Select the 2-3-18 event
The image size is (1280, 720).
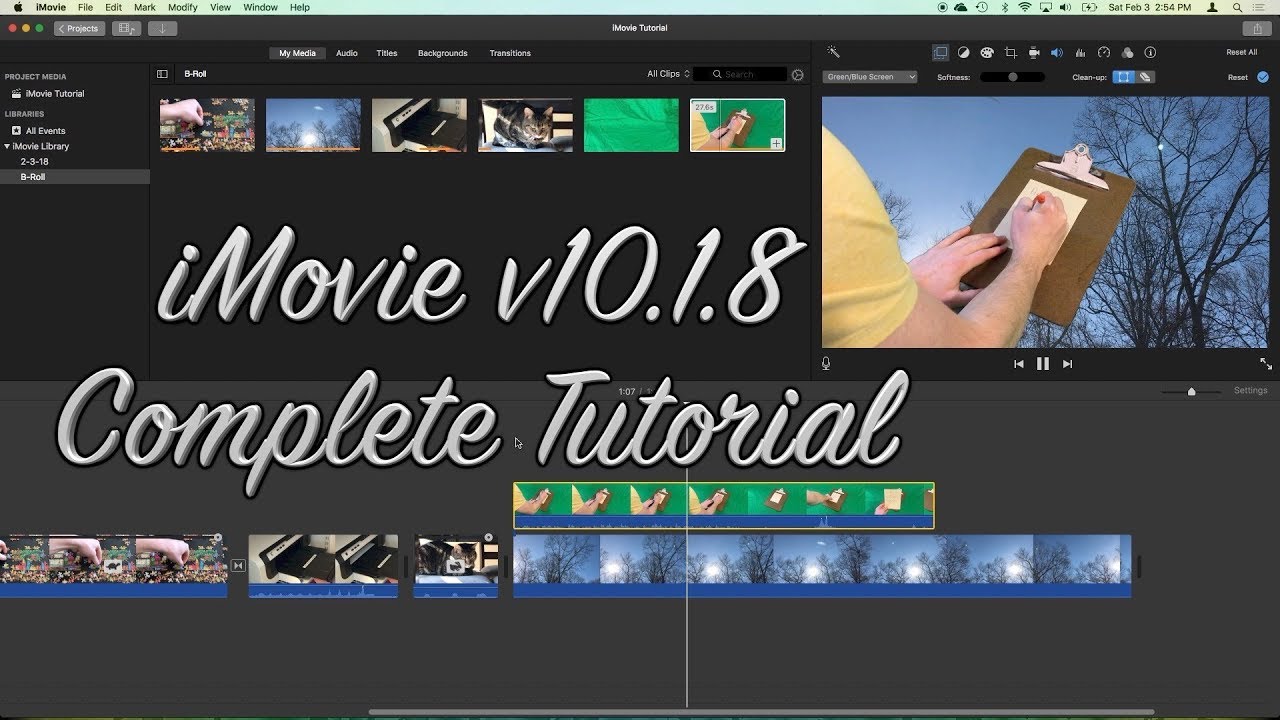click(x=34, y=161)
